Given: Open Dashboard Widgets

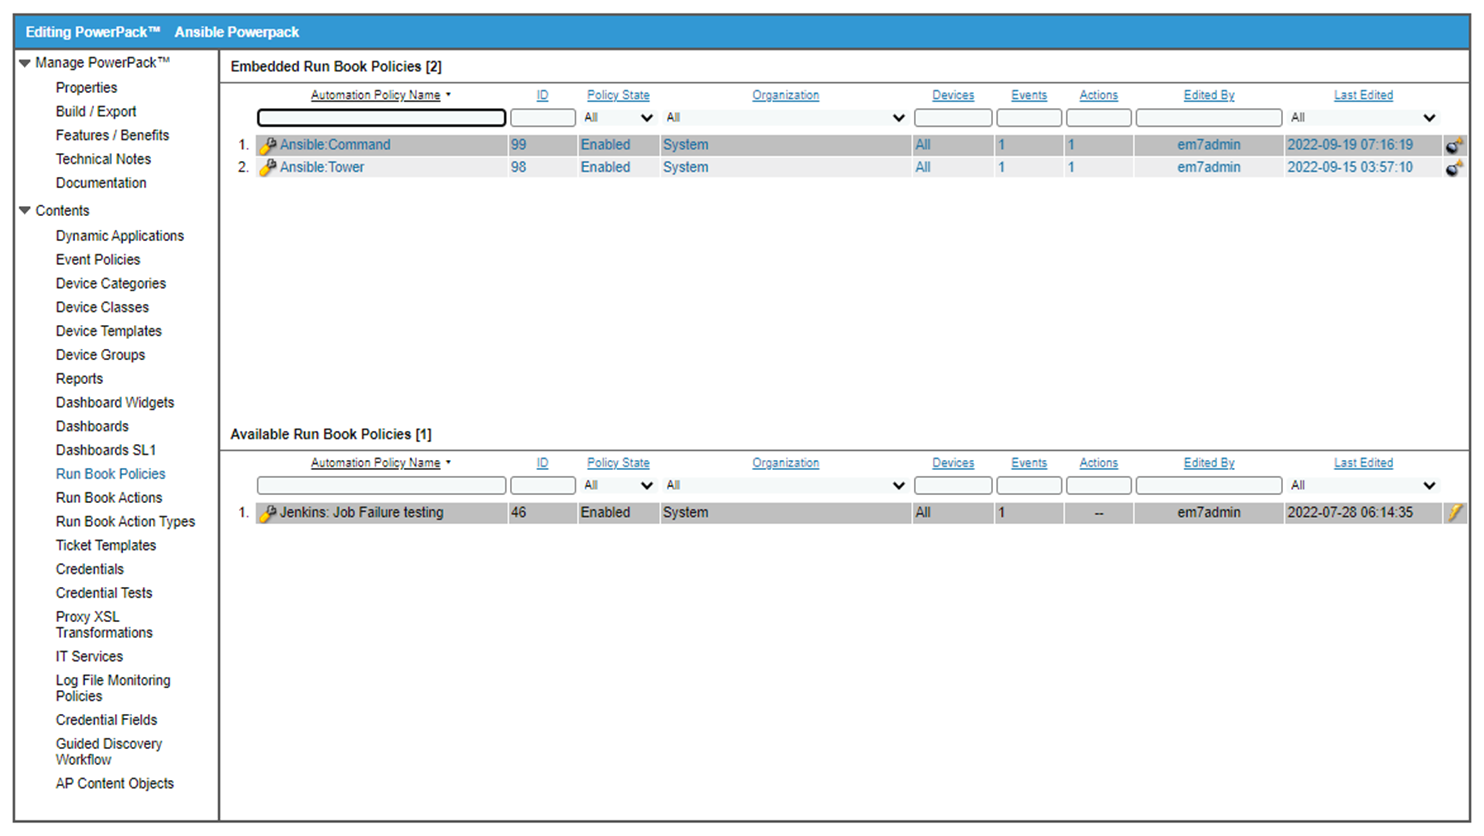Looking at the screenshot, I should [115, 403].
